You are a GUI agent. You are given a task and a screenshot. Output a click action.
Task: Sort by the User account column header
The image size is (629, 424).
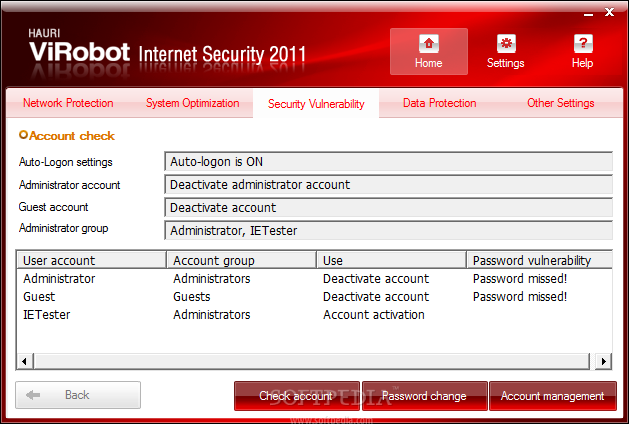(90, 260)
